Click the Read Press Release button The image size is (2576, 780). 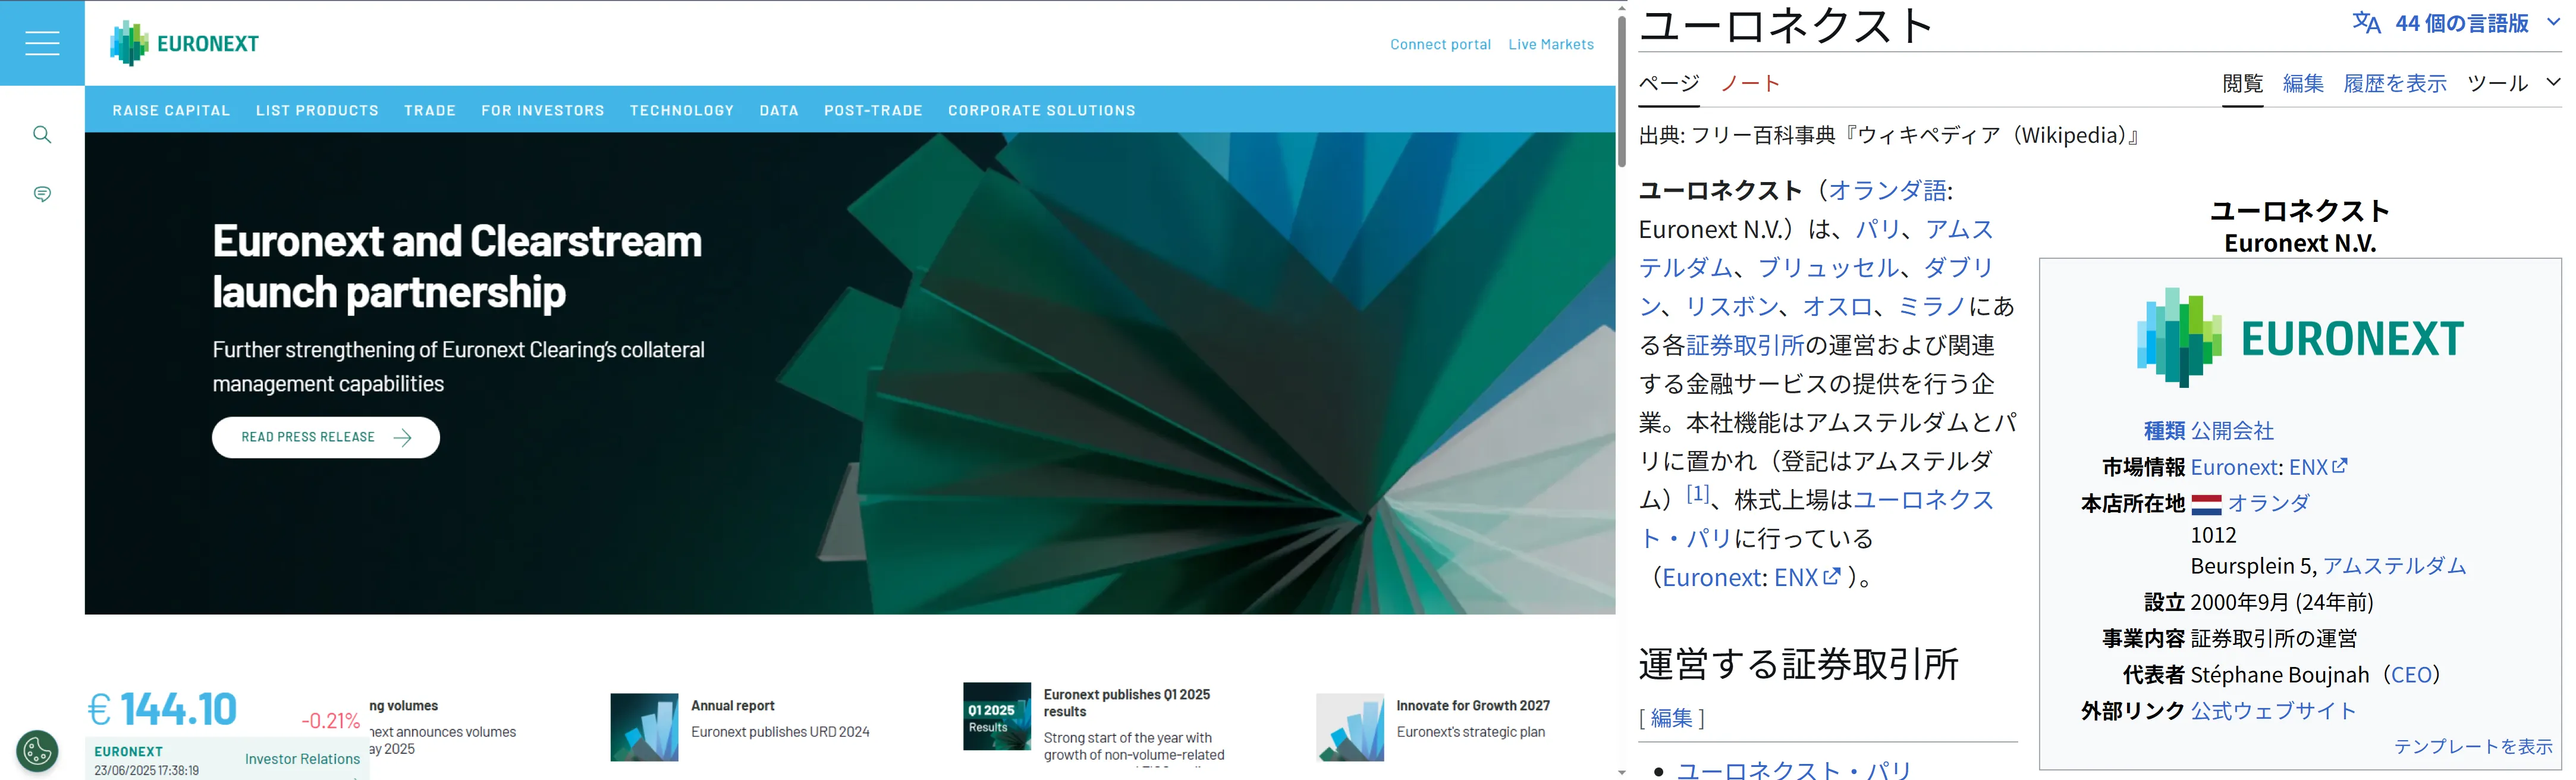[326, 438]
